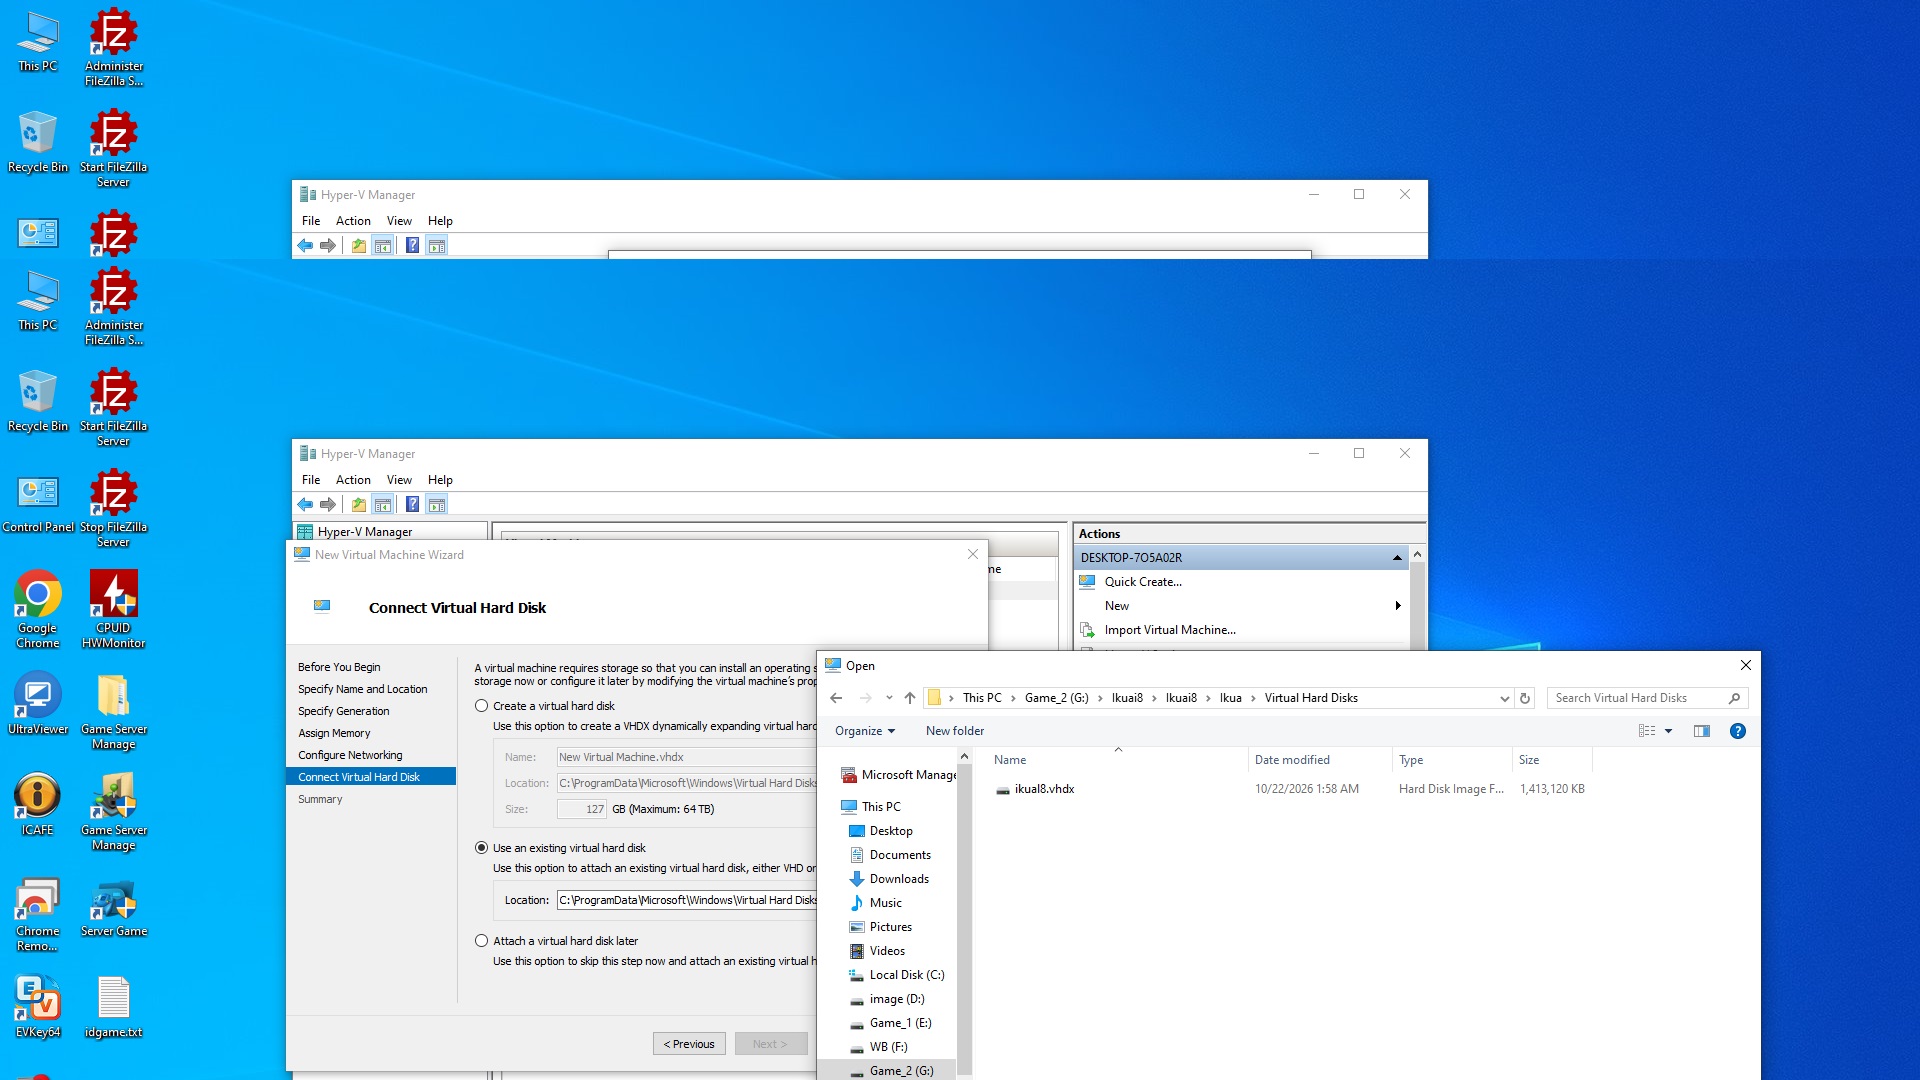This screenshot has height=1080, width=1920.
Task: Expand the address bar history dropdown
Action: 1504,698
